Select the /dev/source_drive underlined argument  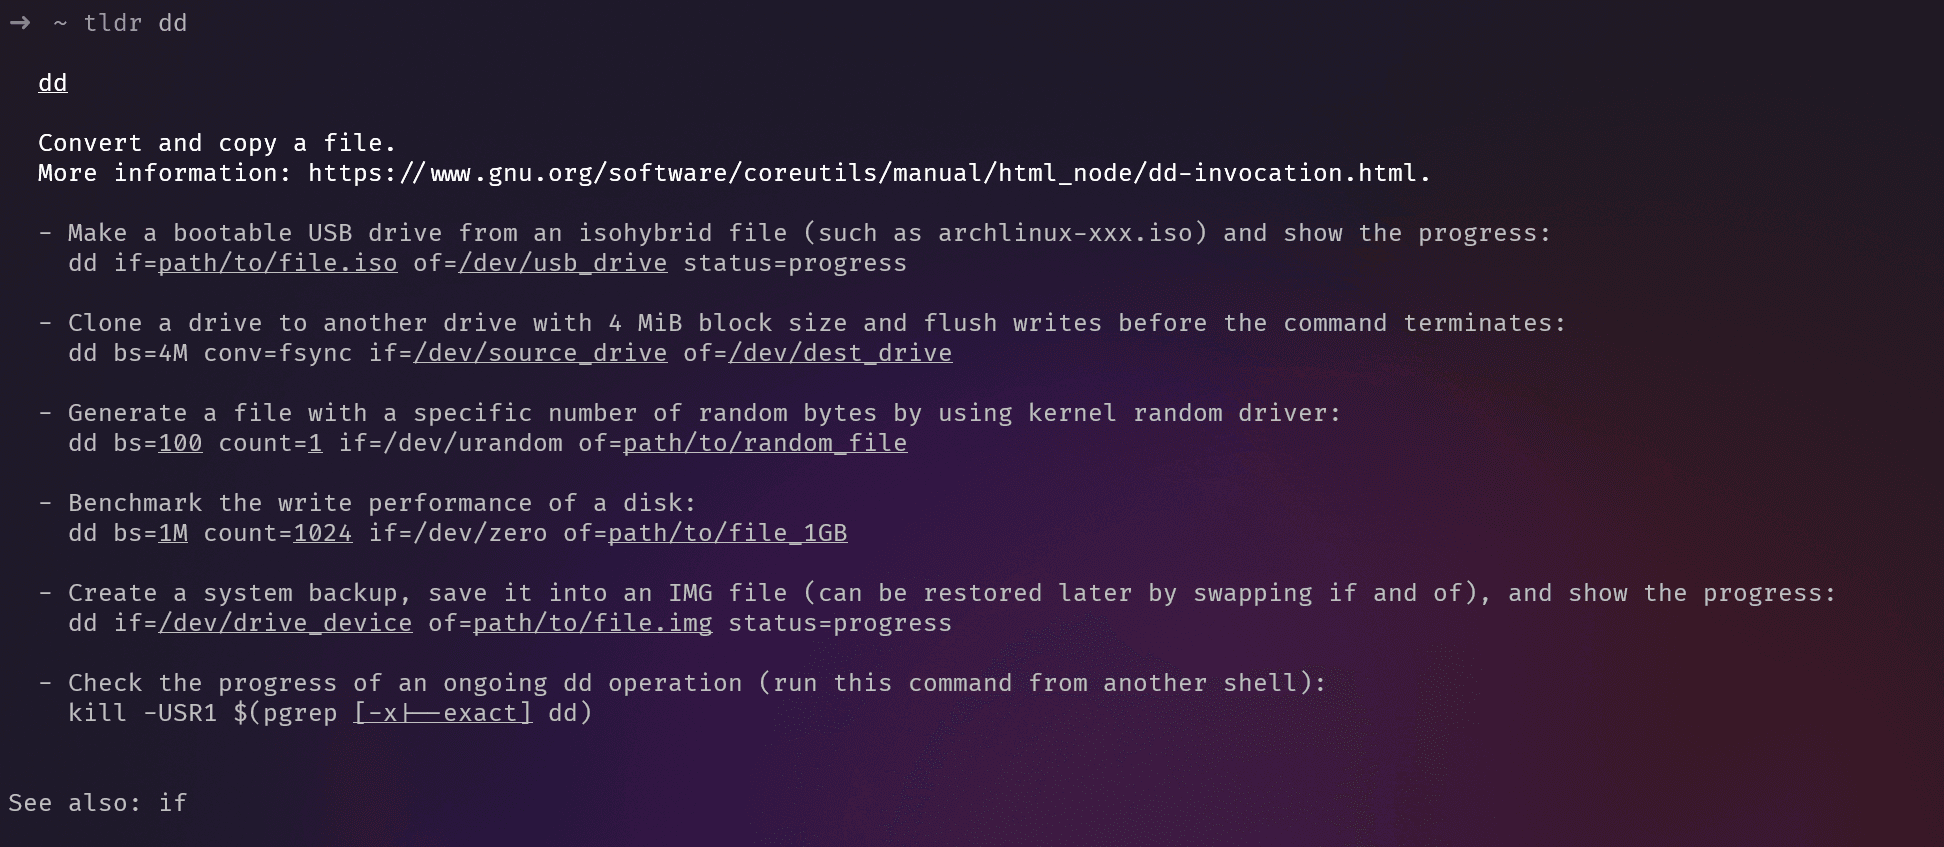tap(540, 353)
